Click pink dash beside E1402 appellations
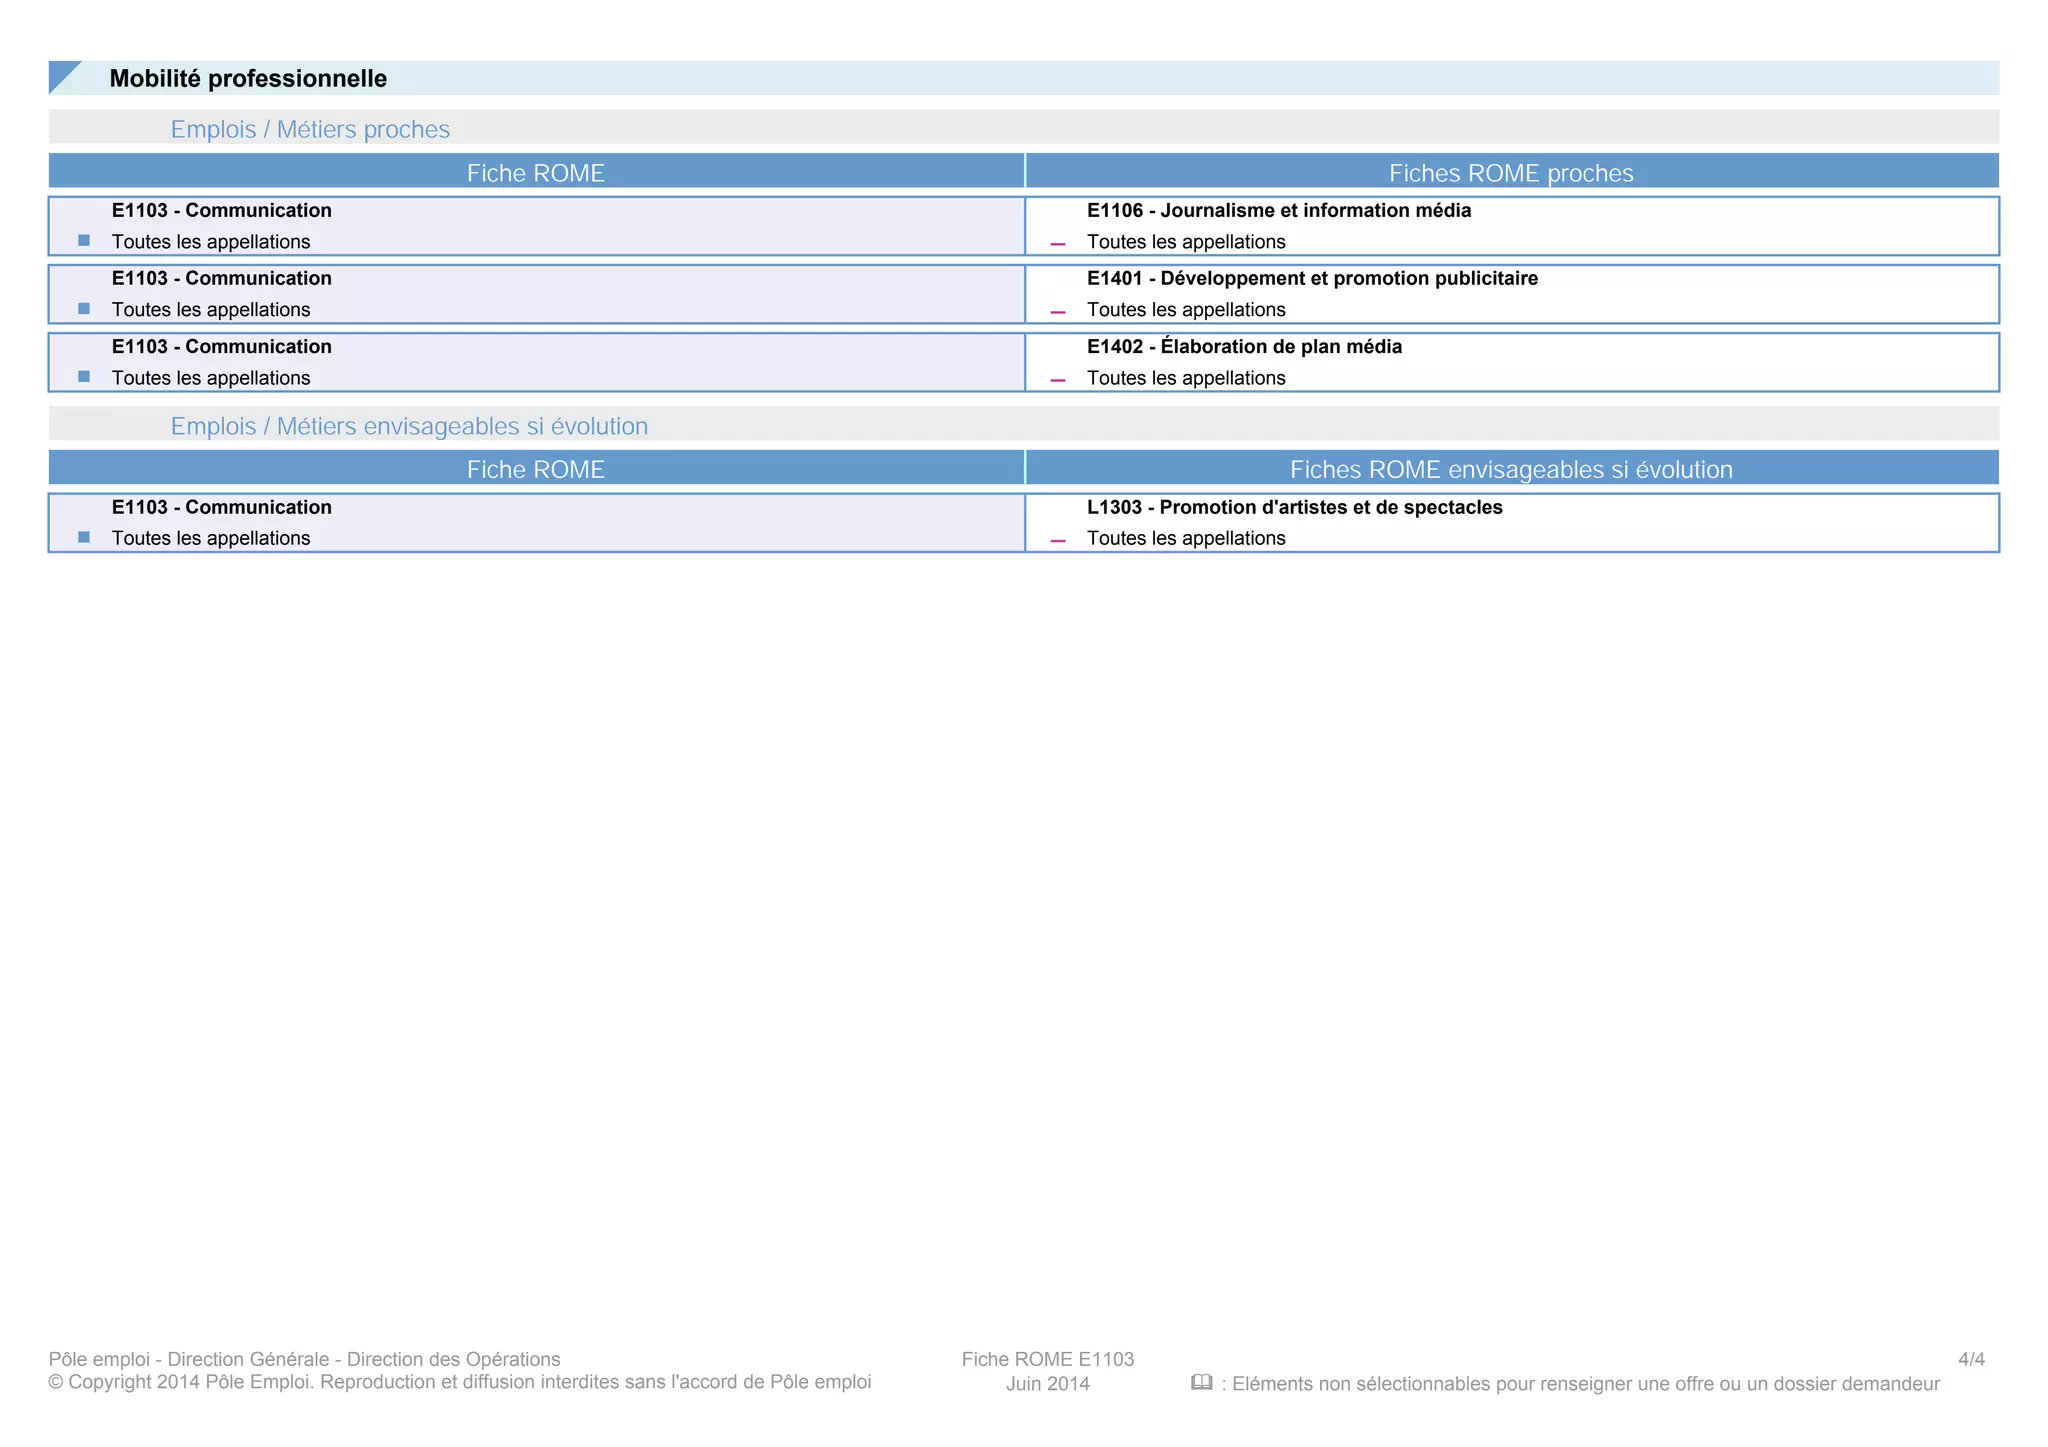 [1058, 380]
